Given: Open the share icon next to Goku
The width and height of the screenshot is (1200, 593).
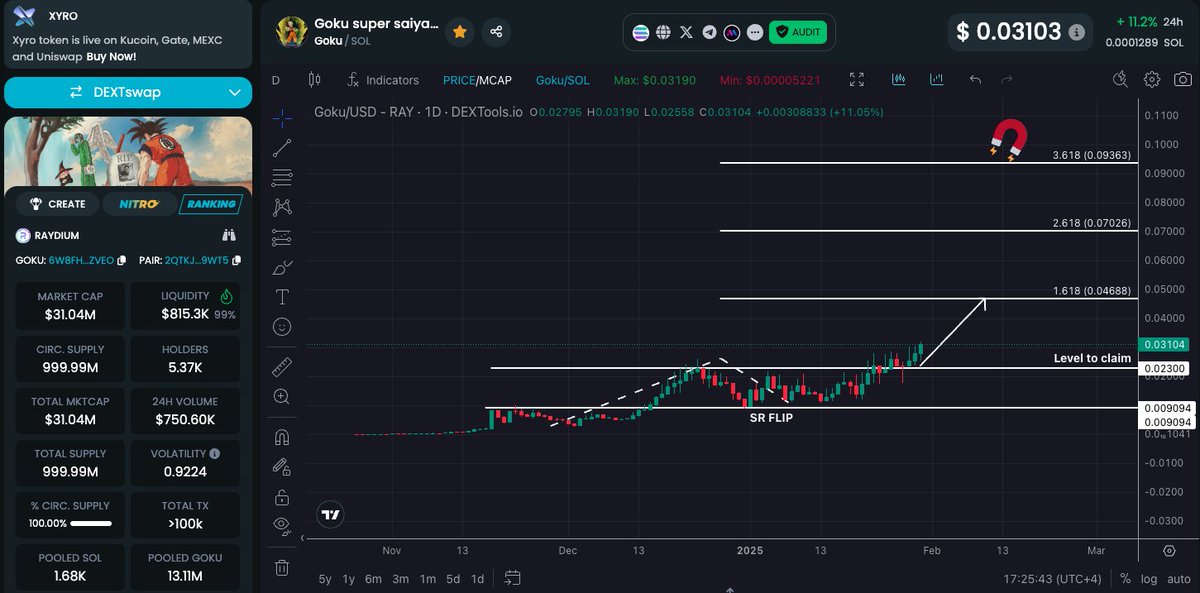Looking at the screenshot, I should pos(497,32).
